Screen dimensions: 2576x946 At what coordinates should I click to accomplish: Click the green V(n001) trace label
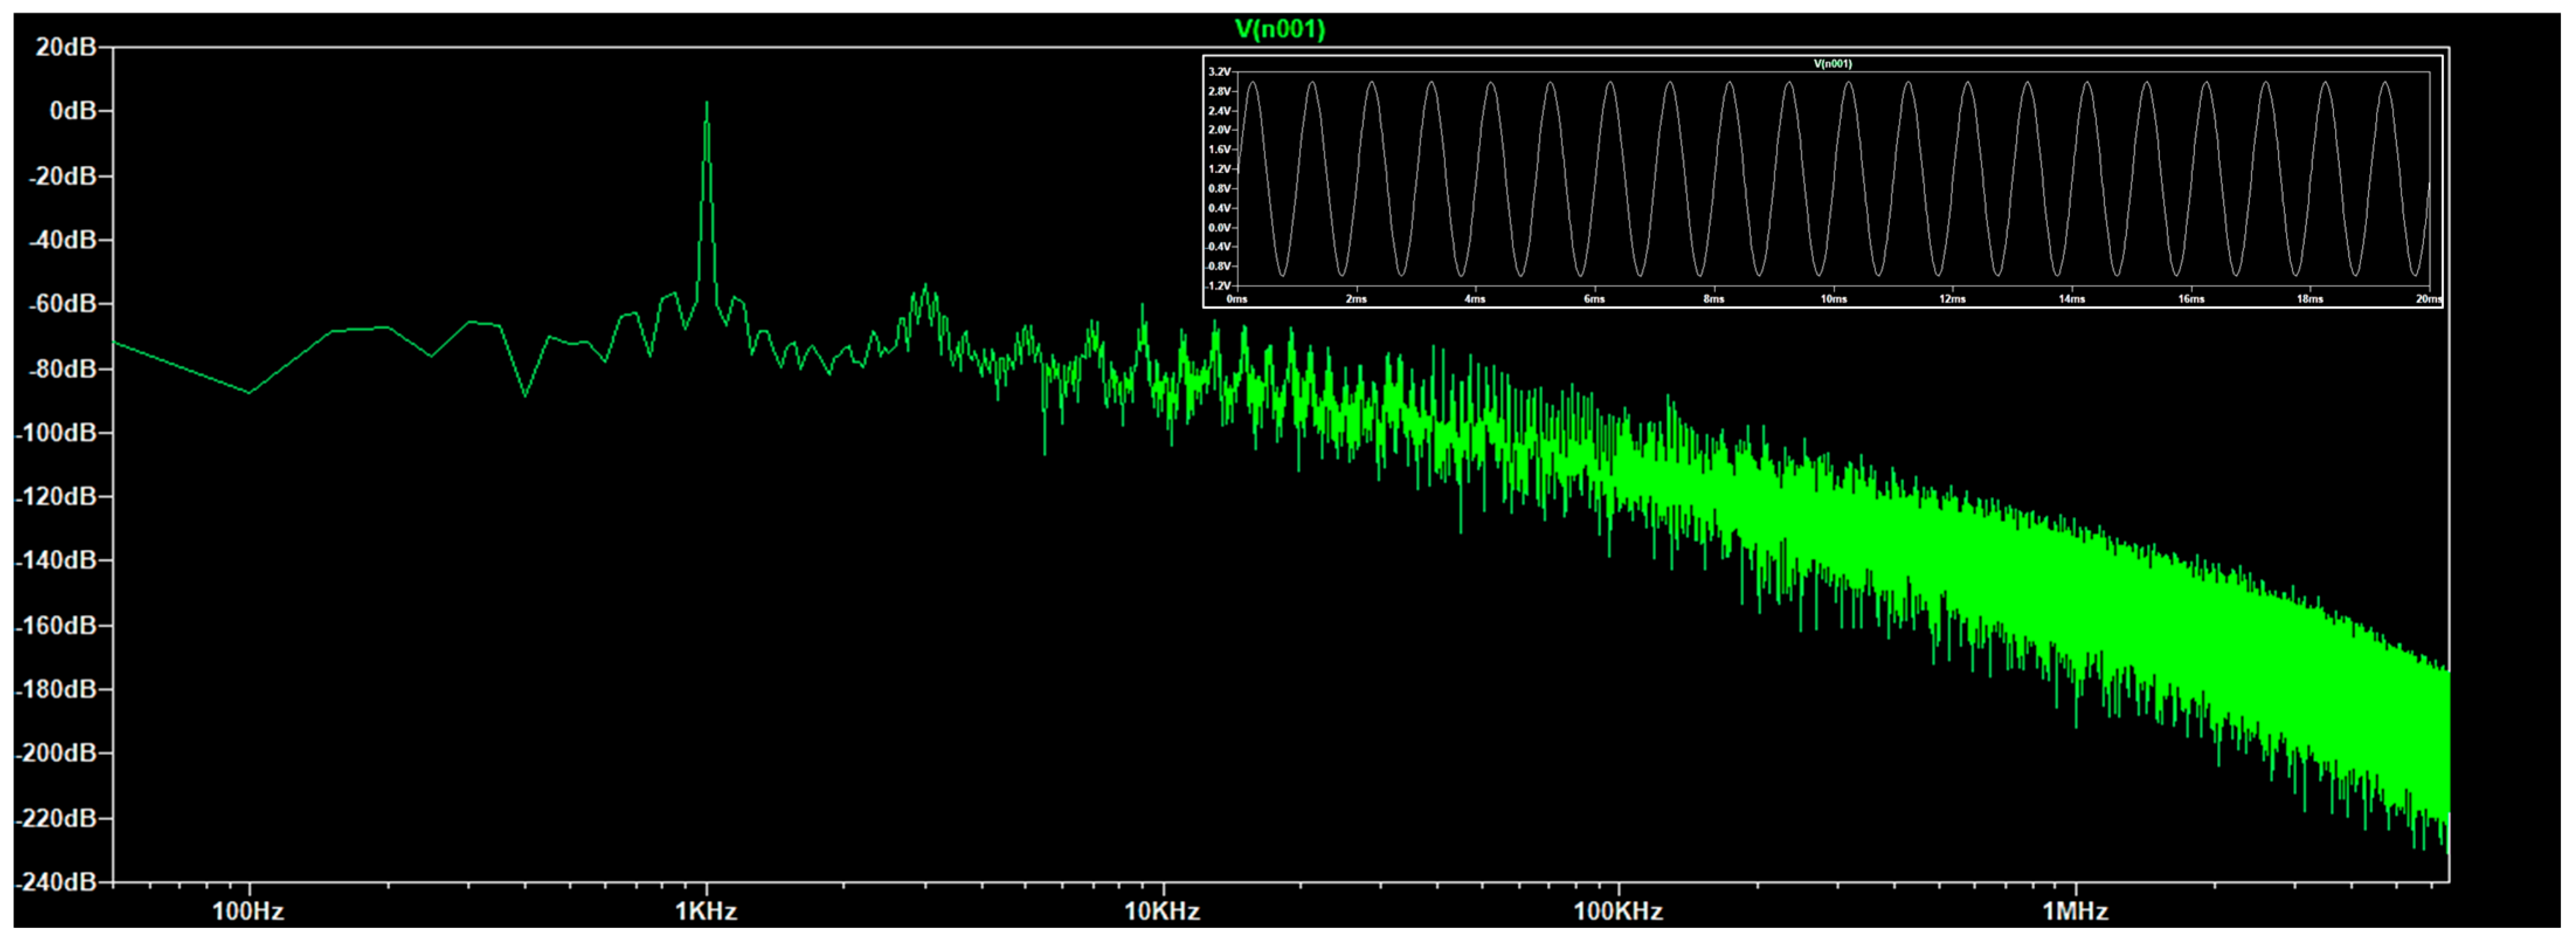tap(1279, 29)
